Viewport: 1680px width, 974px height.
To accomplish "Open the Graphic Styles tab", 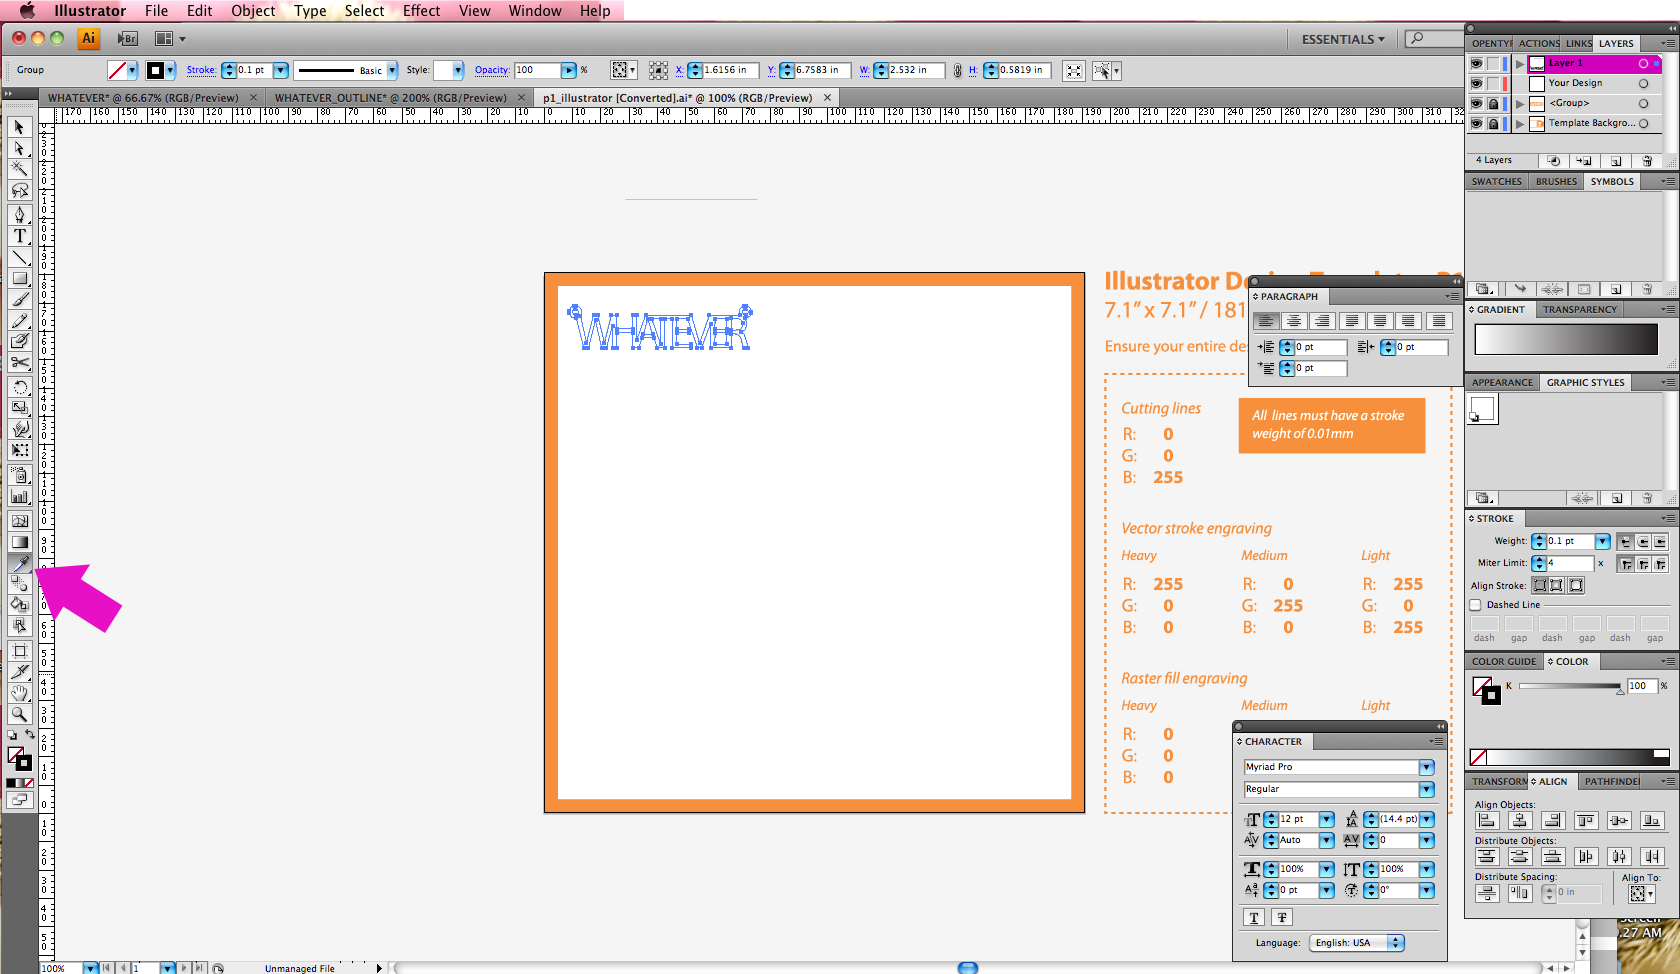I will pos(1585,382).
